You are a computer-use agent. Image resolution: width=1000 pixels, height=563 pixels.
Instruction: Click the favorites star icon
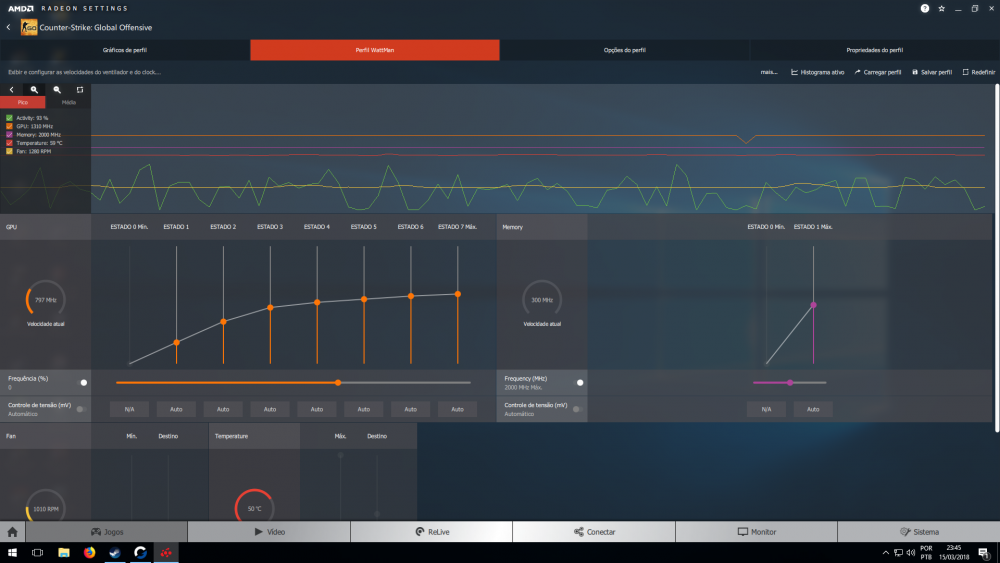(941, 8)
